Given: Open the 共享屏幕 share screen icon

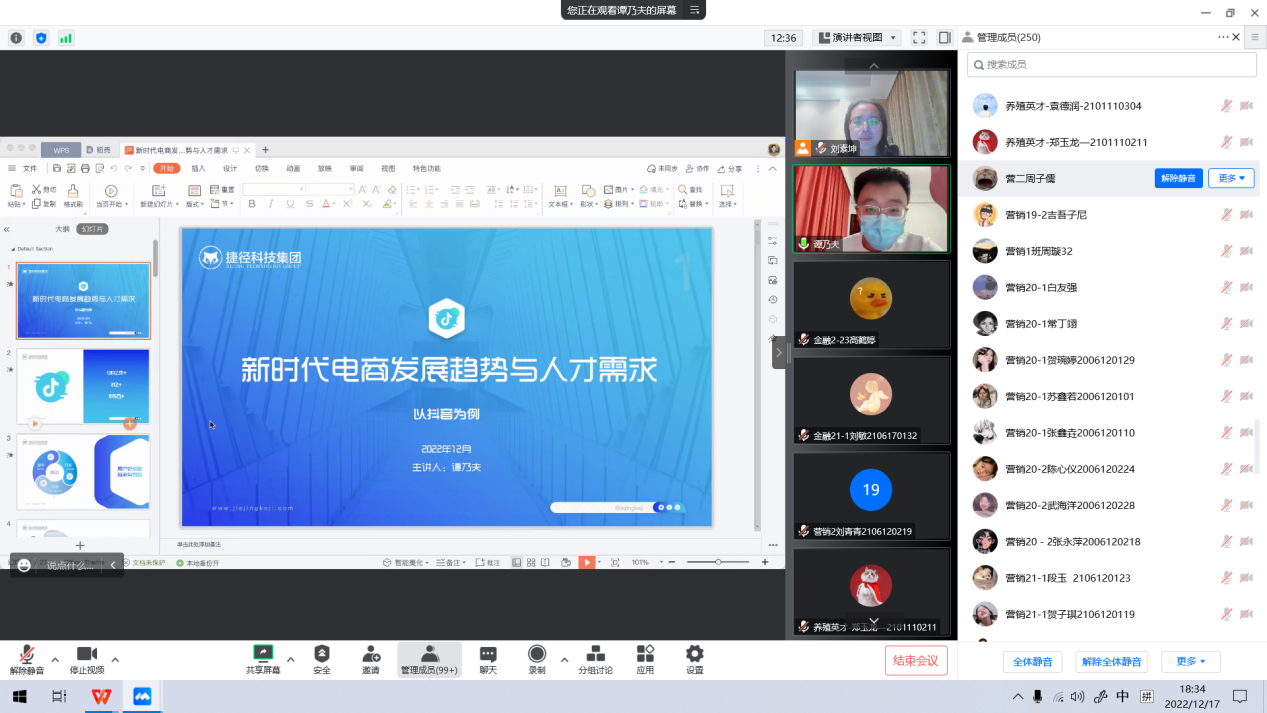Looking at the screenshot, I should 263,654.
